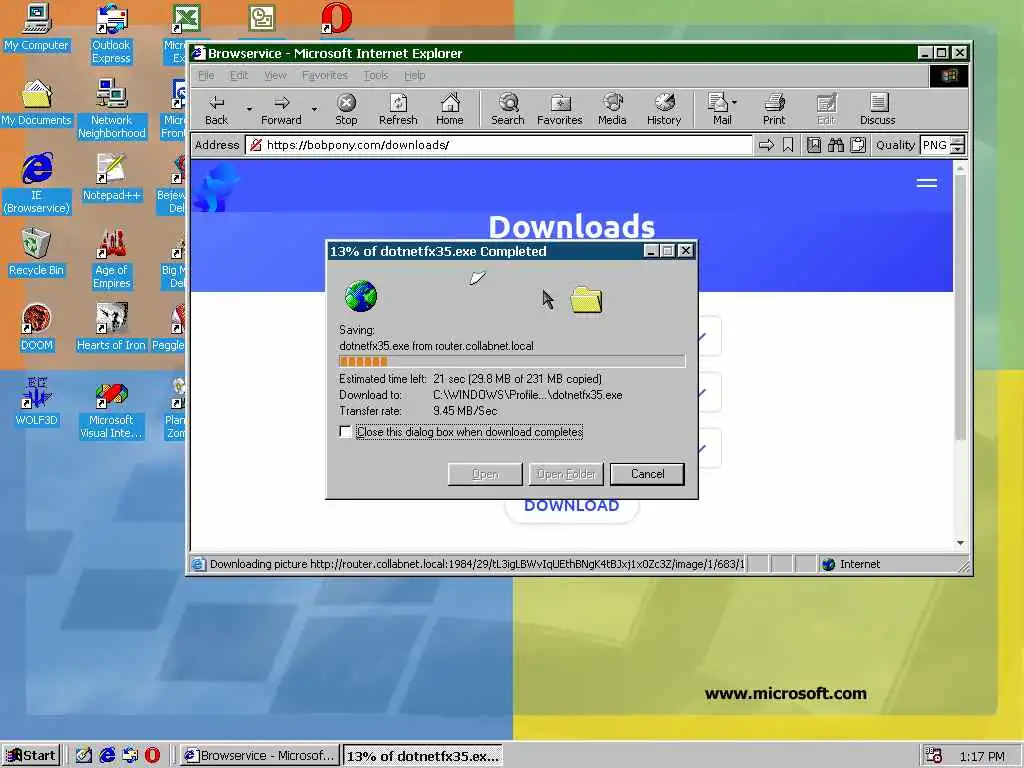Viewport: 1024px width, 768px height.
Task: Click the binoculars find icon
Action: [x=835, y=145]
